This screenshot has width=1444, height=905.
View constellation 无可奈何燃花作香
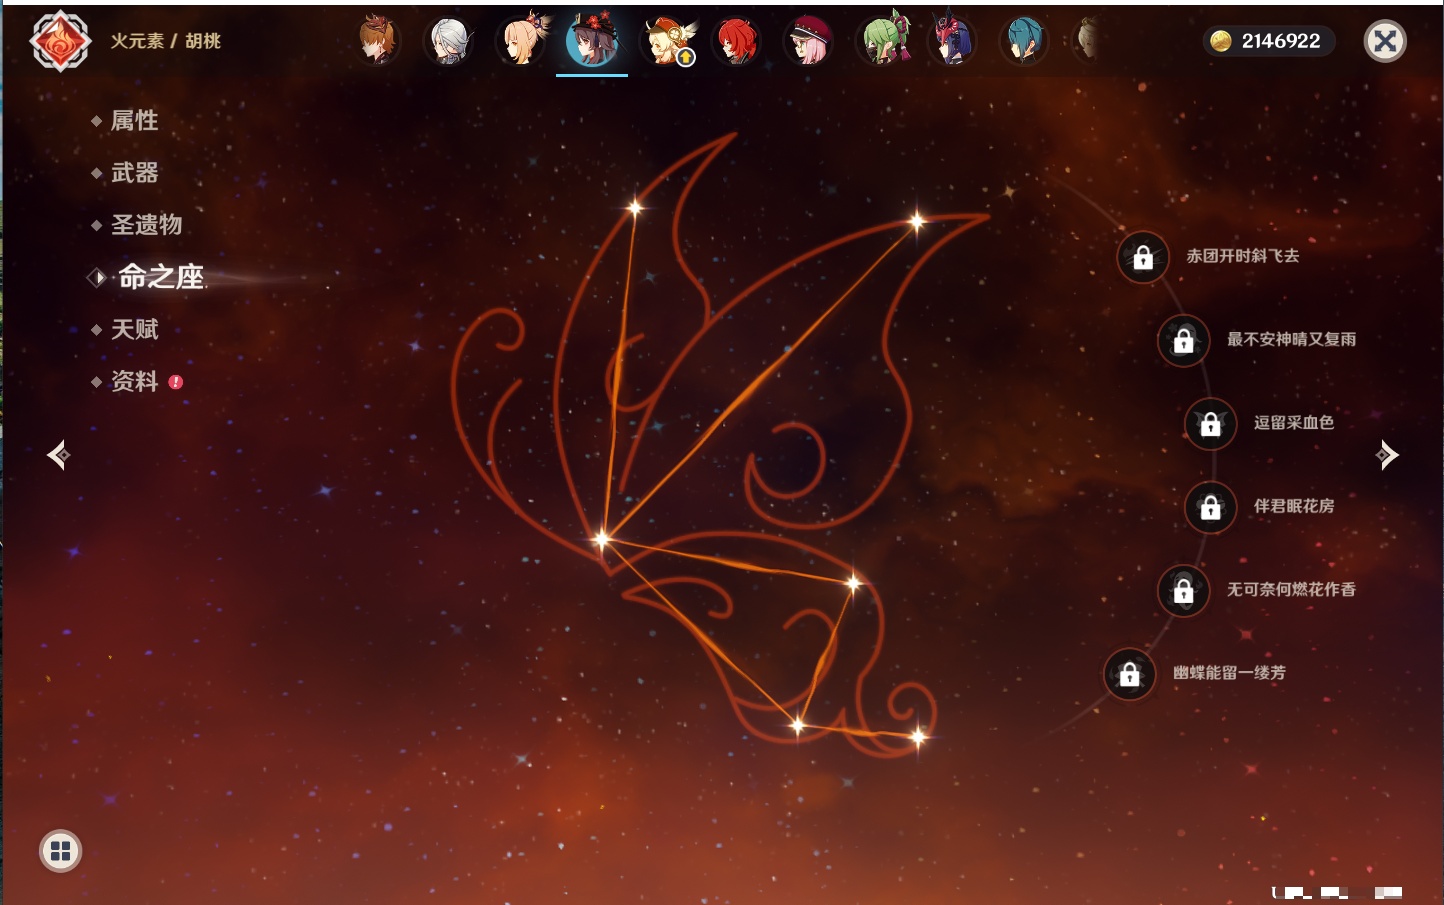pyautogui.click(x=1292, y=589)
